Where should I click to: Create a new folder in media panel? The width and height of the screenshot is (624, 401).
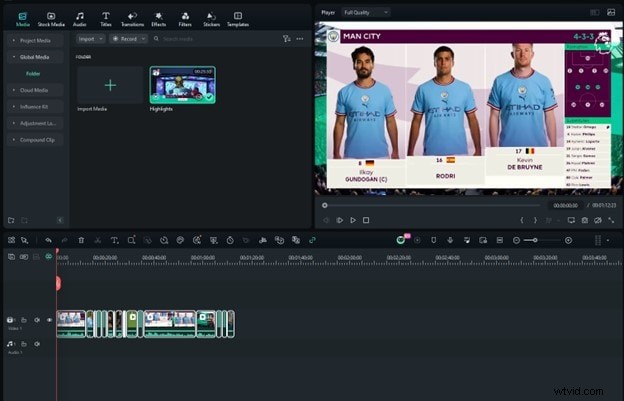click(11, 219)
